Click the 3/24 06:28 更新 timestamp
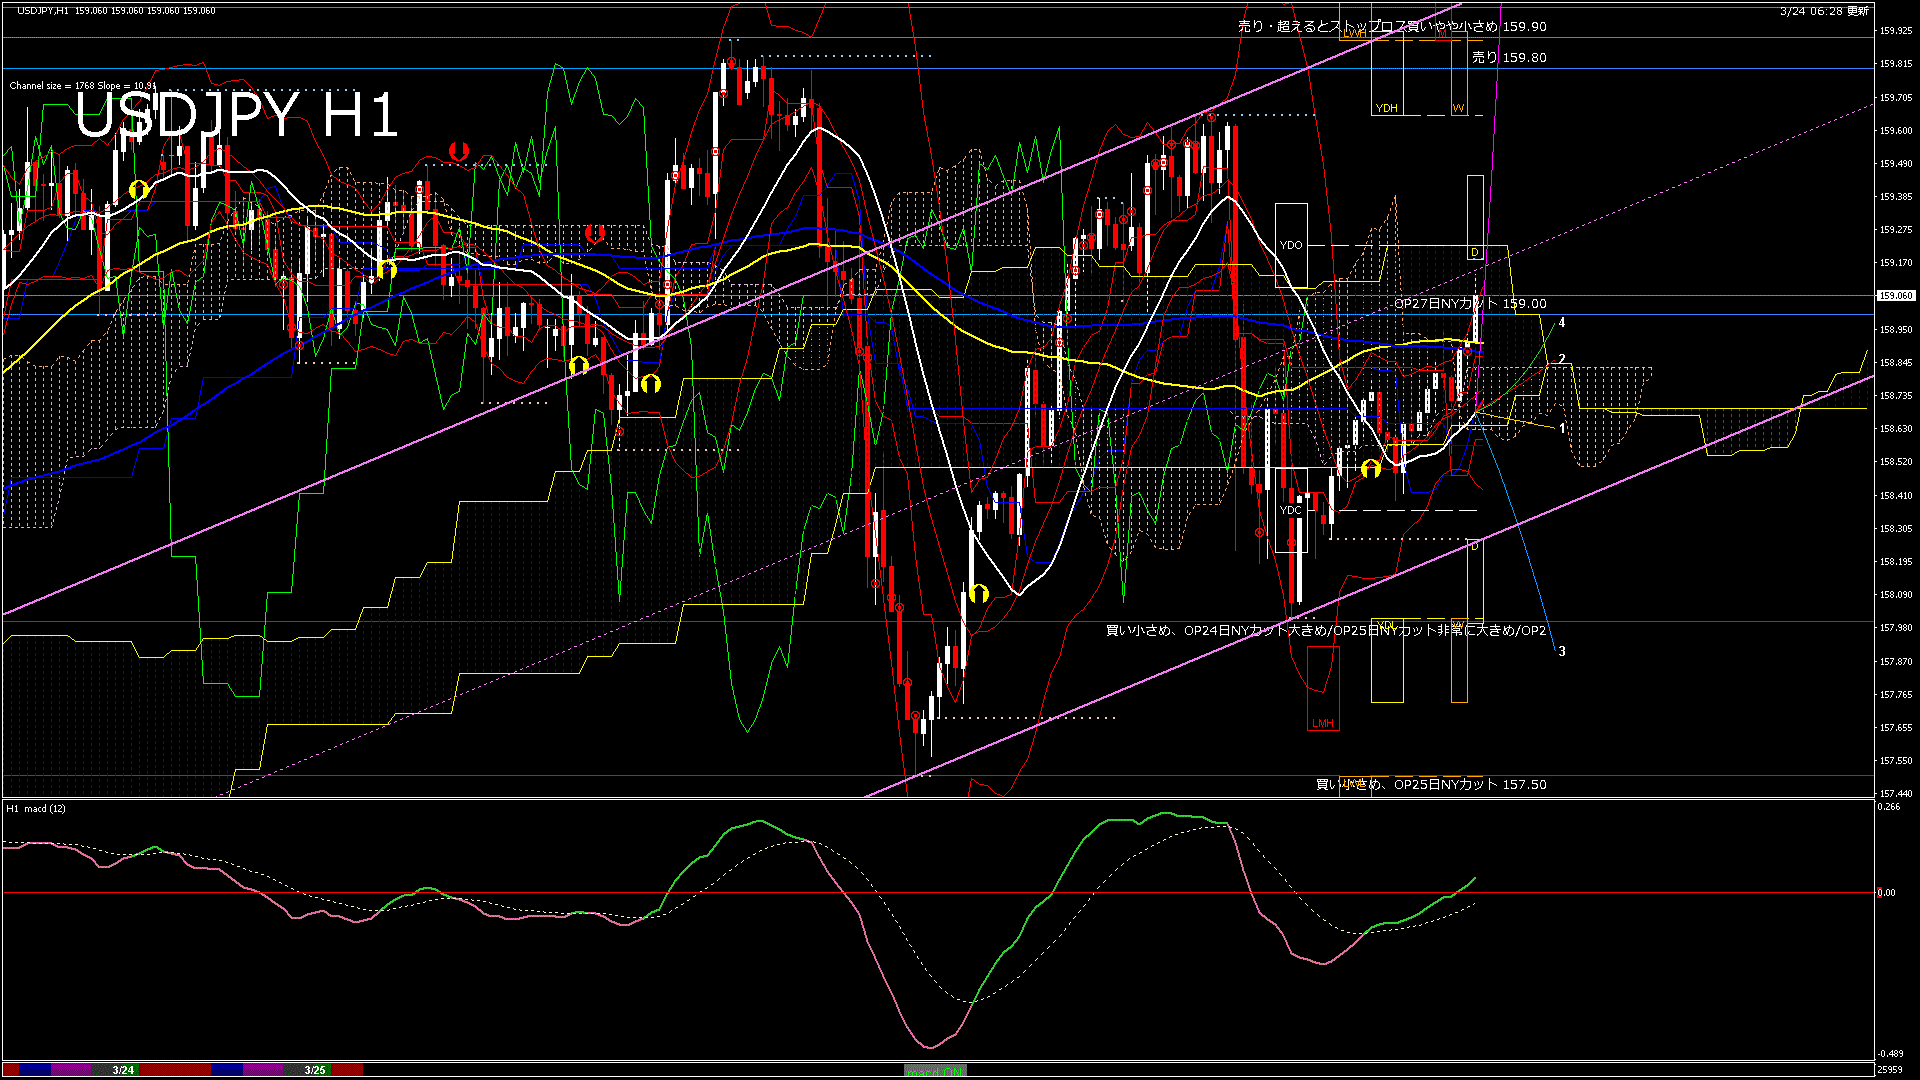Viewport: 1920px width, 1080px height. tap(1824, 11)
